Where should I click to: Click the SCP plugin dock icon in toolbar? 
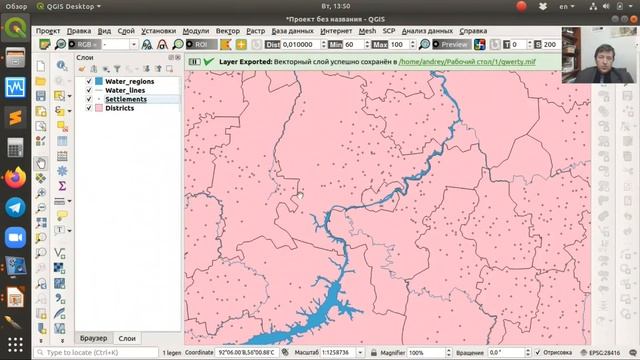coord(44,44)
